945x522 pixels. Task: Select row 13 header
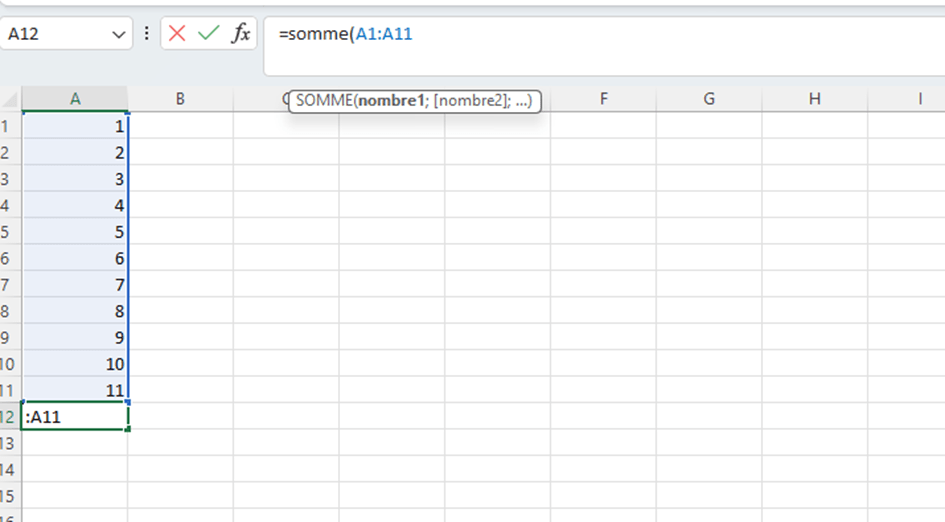click(10, 443)
